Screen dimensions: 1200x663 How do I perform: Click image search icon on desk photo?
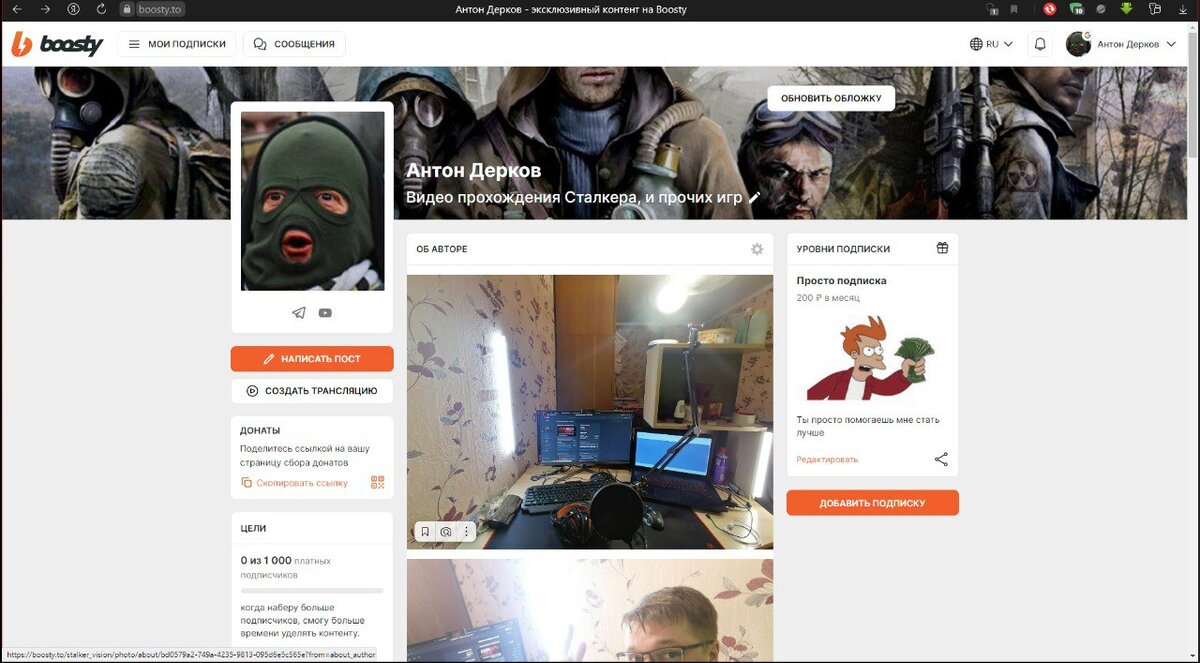(x=446, y=532)
